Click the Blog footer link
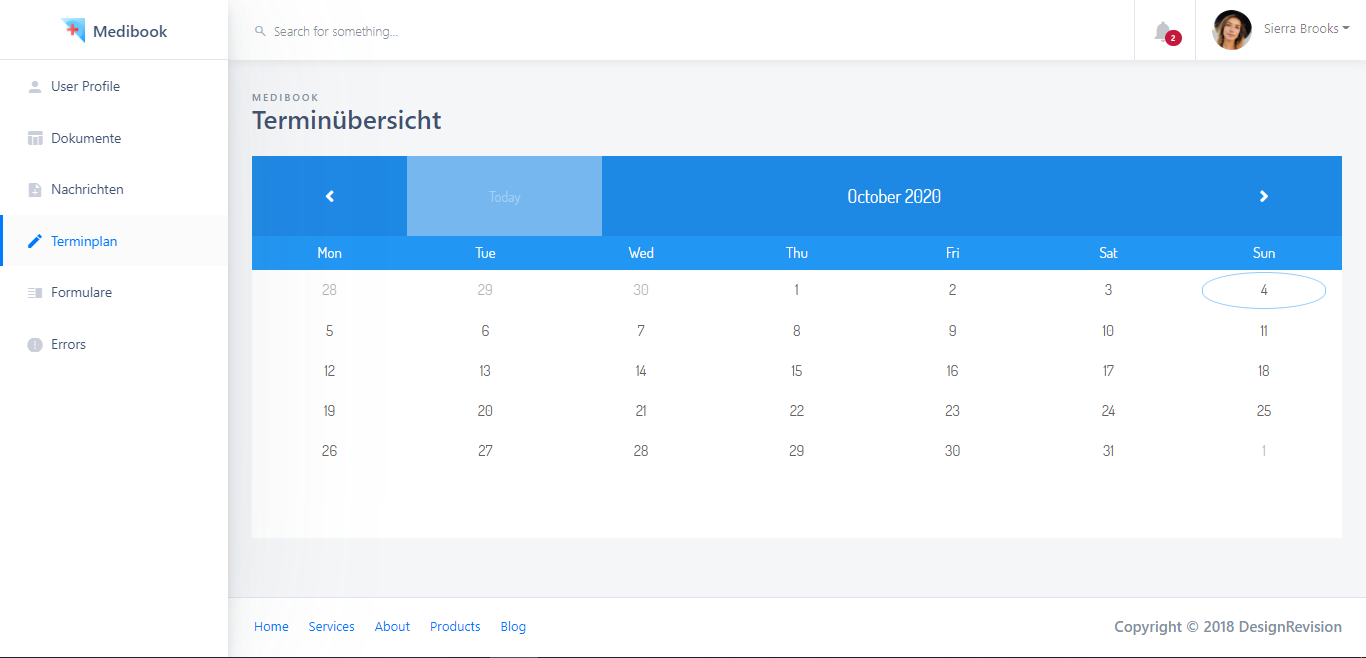The image size is (1366, 658). click(513, 627)
